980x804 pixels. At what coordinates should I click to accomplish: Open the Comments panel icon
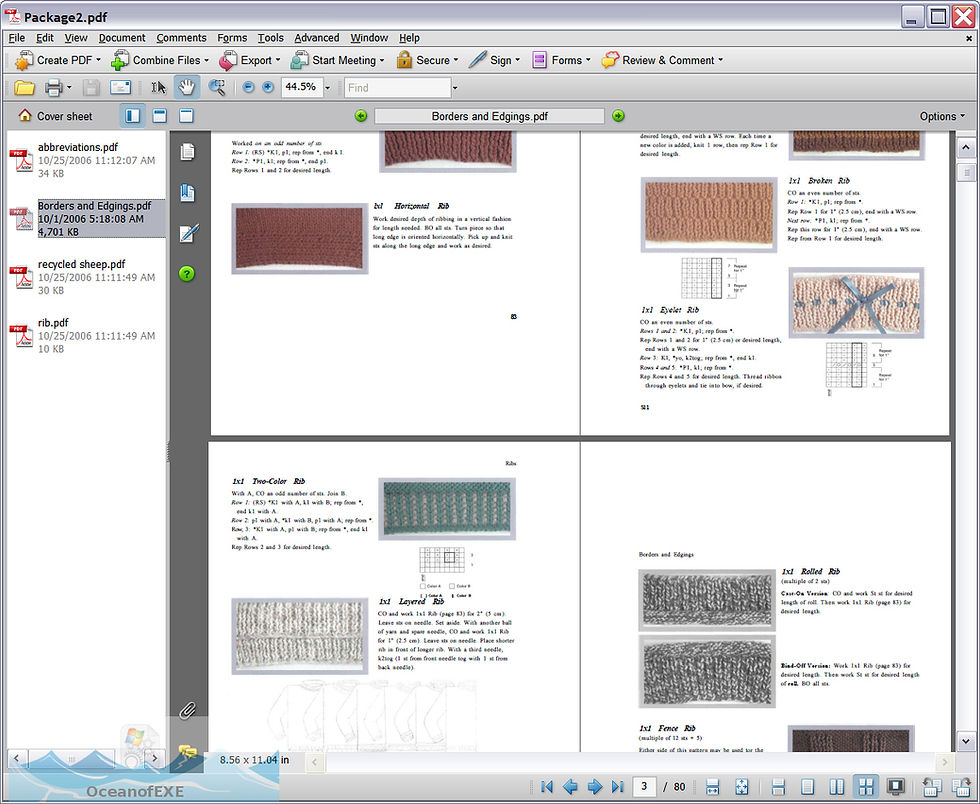pos(187,751)
